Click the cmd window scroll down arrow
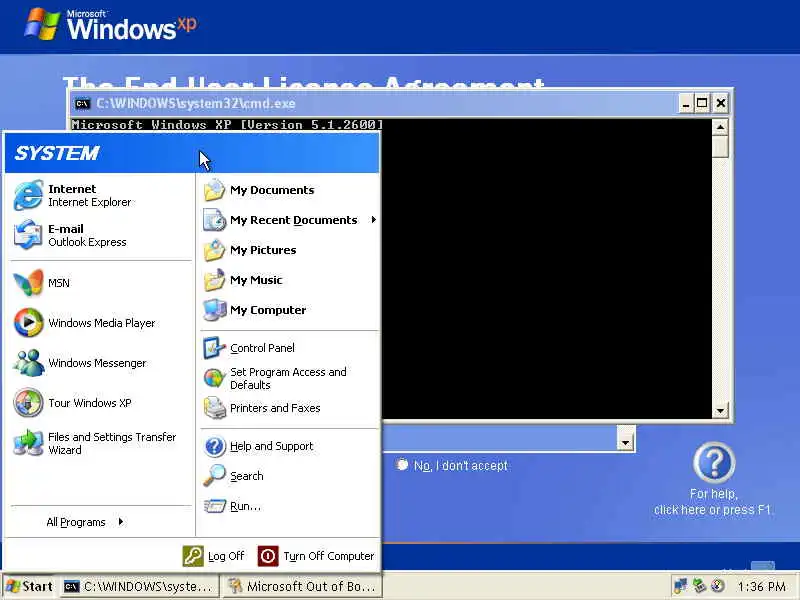Image resolution: width=800 pixels, height=600 pixels. point(720,410)
